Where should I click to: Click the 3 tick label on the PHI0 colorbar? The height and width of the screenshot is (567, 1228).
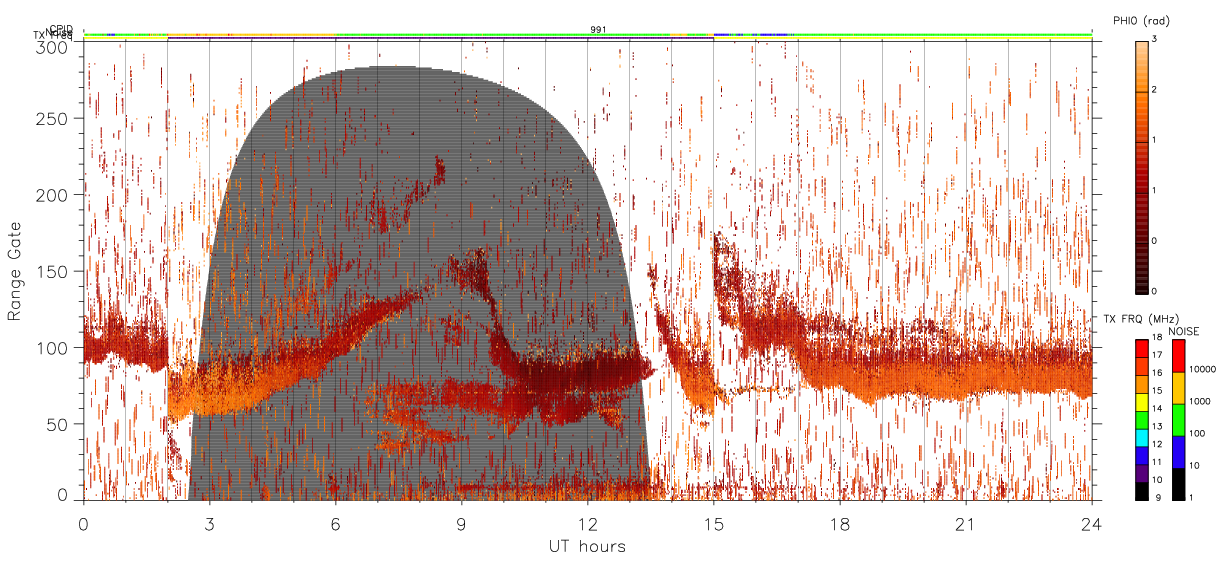(x=1153, y=39)
